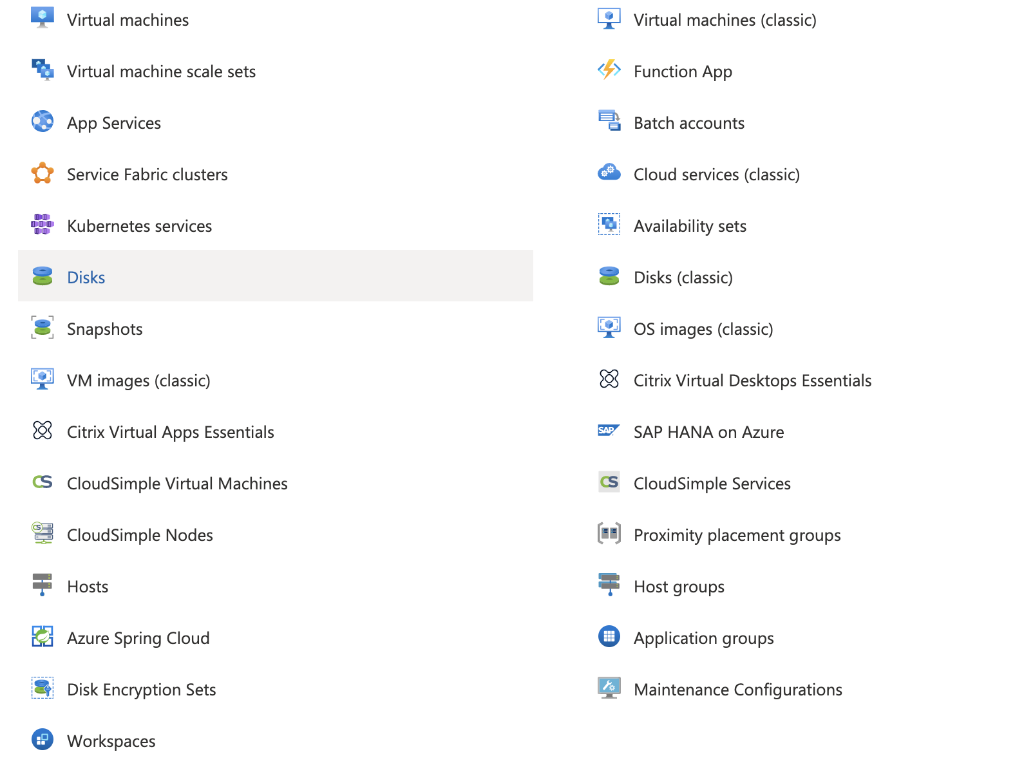Go to Application groups link
Viewport: 1024px width, 783px height.
point(705,639)
